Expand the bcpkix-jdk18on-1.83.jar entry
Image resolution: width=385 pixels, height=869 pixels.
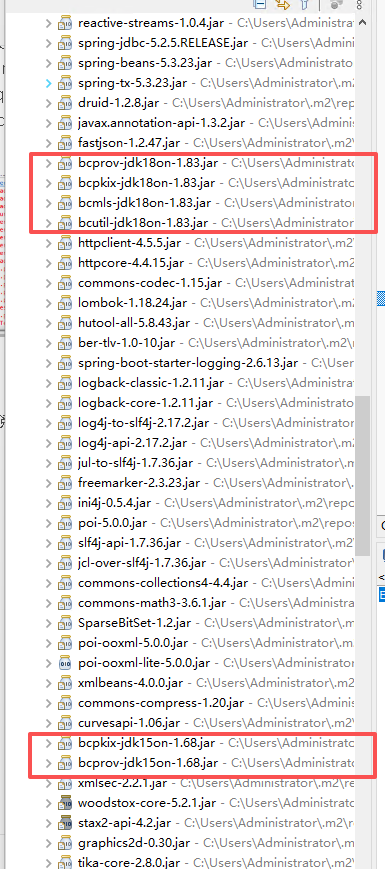48,183
